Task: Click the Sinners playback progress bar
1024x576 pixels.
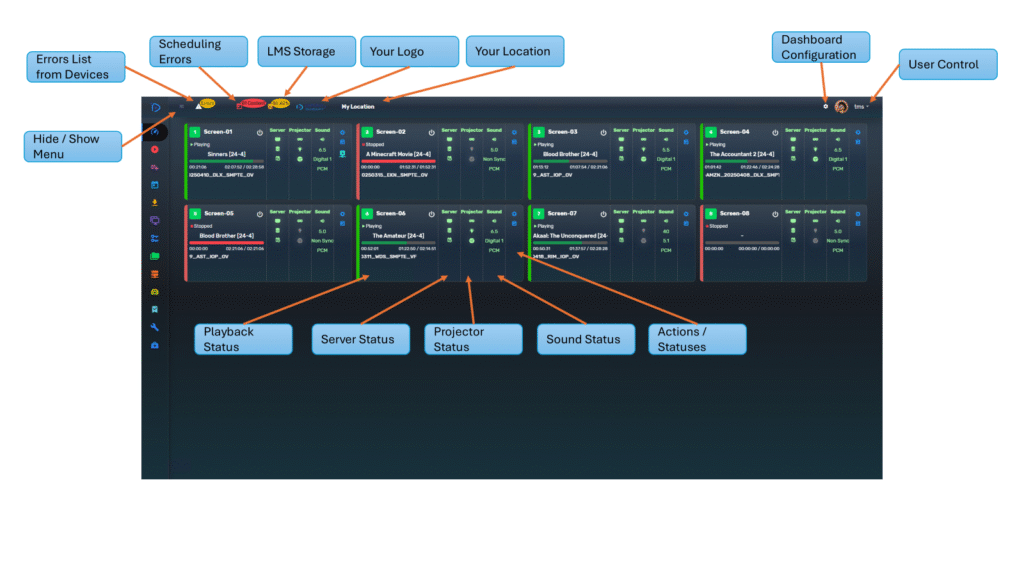Action: 226,161
